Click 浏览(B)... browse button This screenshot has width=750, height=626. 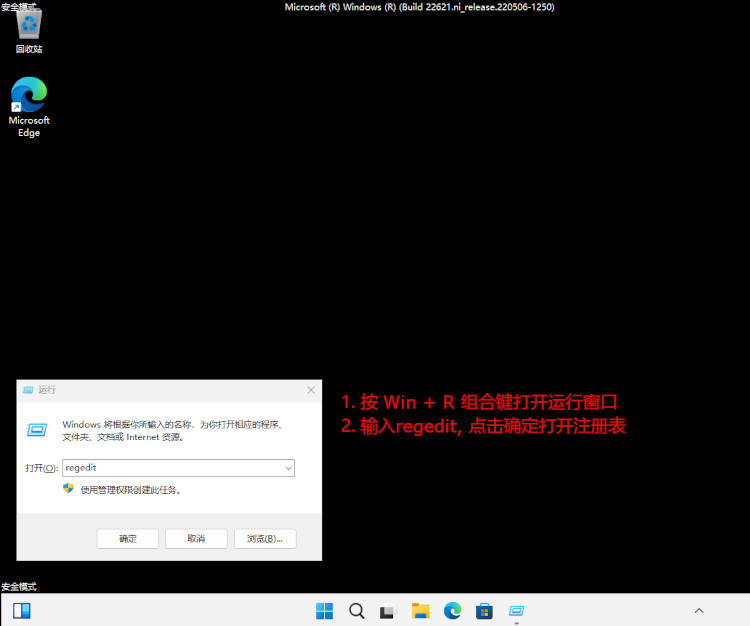[x=265, y=538]
